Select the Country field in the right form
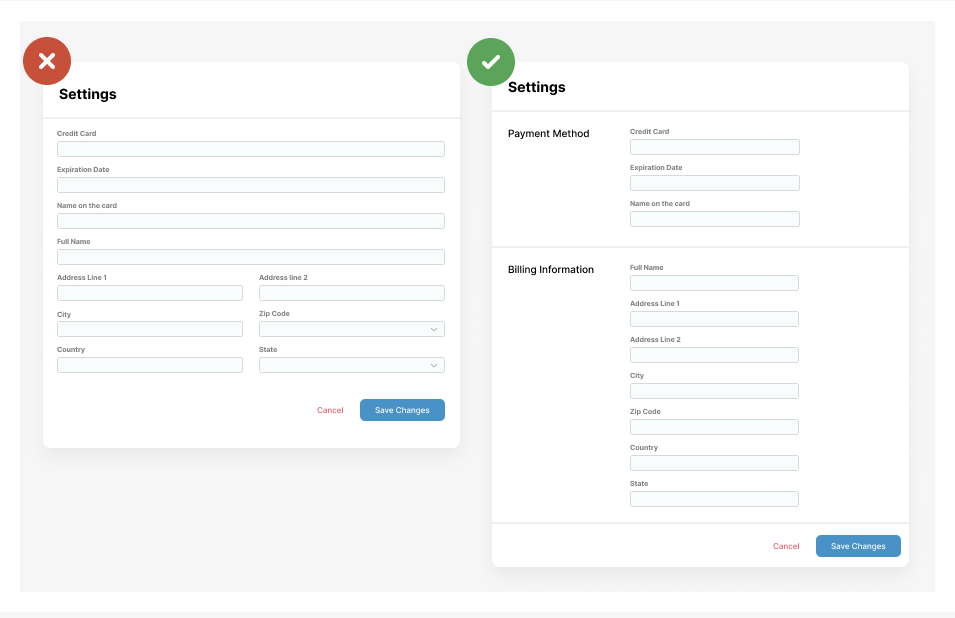Screen dimensions: 955x618 (x=714, y=462)
